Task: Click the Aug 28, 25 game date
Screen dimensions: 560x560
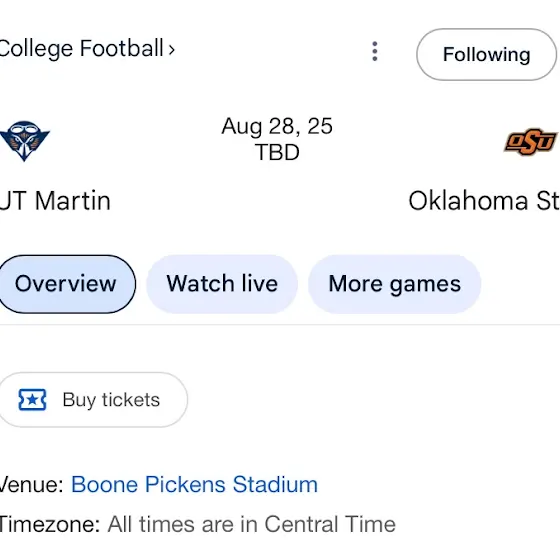Action: (x=277, y=126)
